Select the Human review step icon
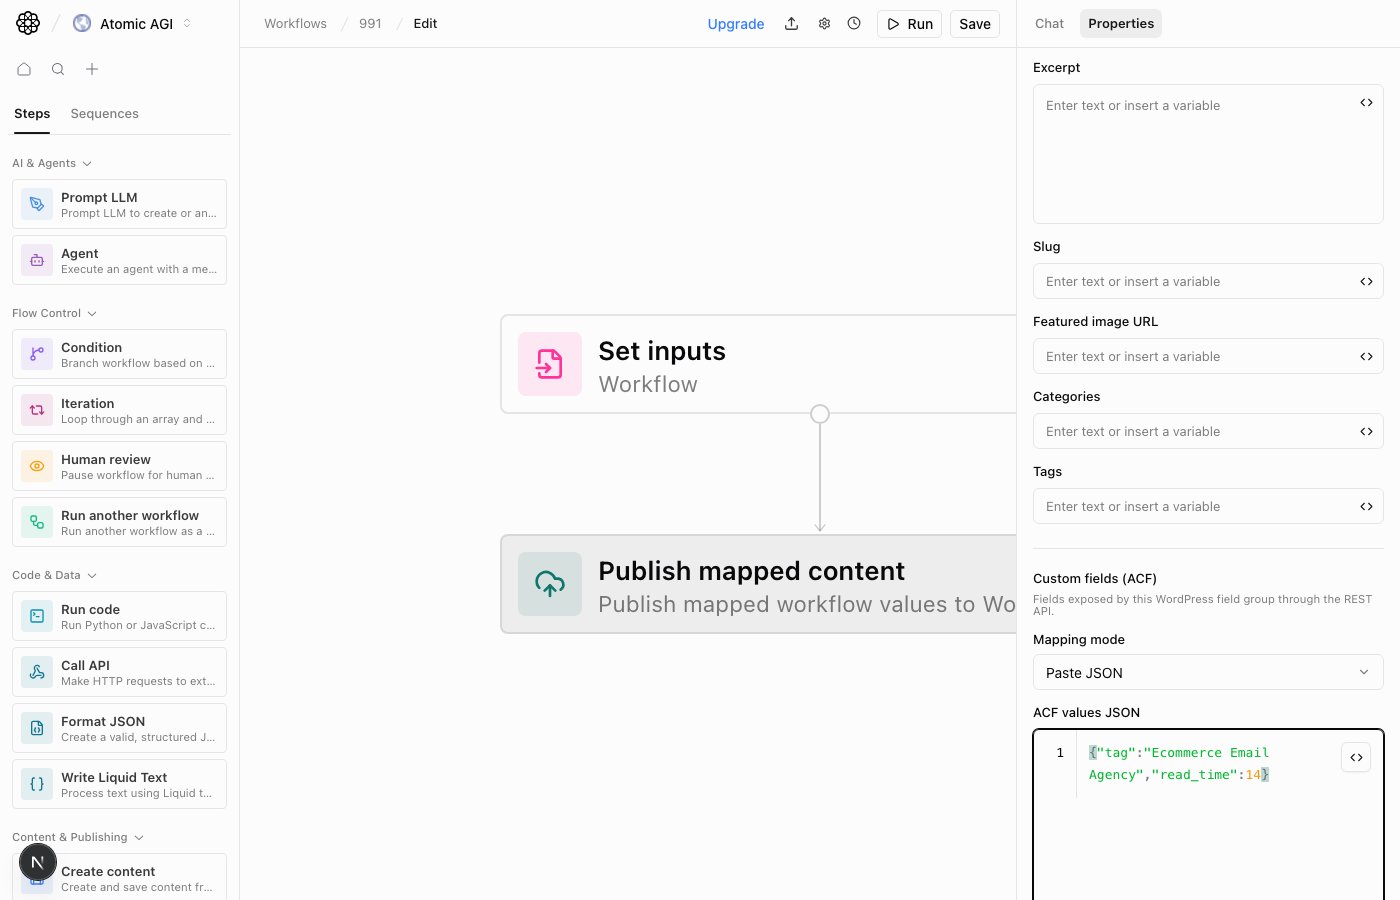The image size is (1400, 900). [x=37, y=466]
